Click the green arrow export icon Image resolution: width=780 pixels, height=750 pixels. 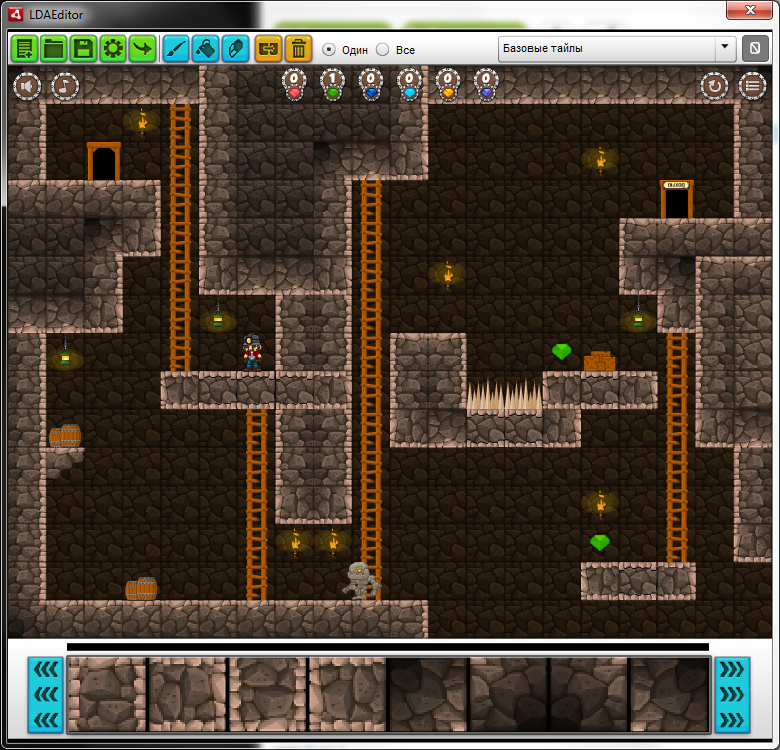pos(143,48)
